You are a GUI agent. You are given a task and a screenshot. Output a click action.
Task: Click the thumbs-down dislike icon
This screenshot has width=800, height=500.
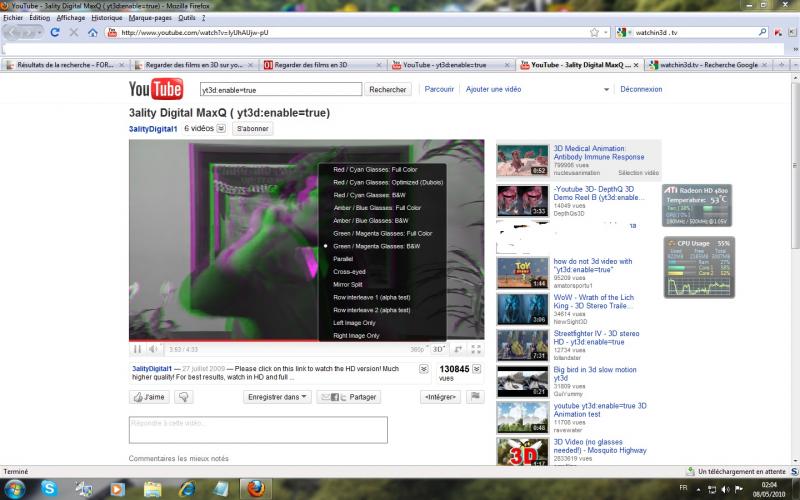(184, 397)
